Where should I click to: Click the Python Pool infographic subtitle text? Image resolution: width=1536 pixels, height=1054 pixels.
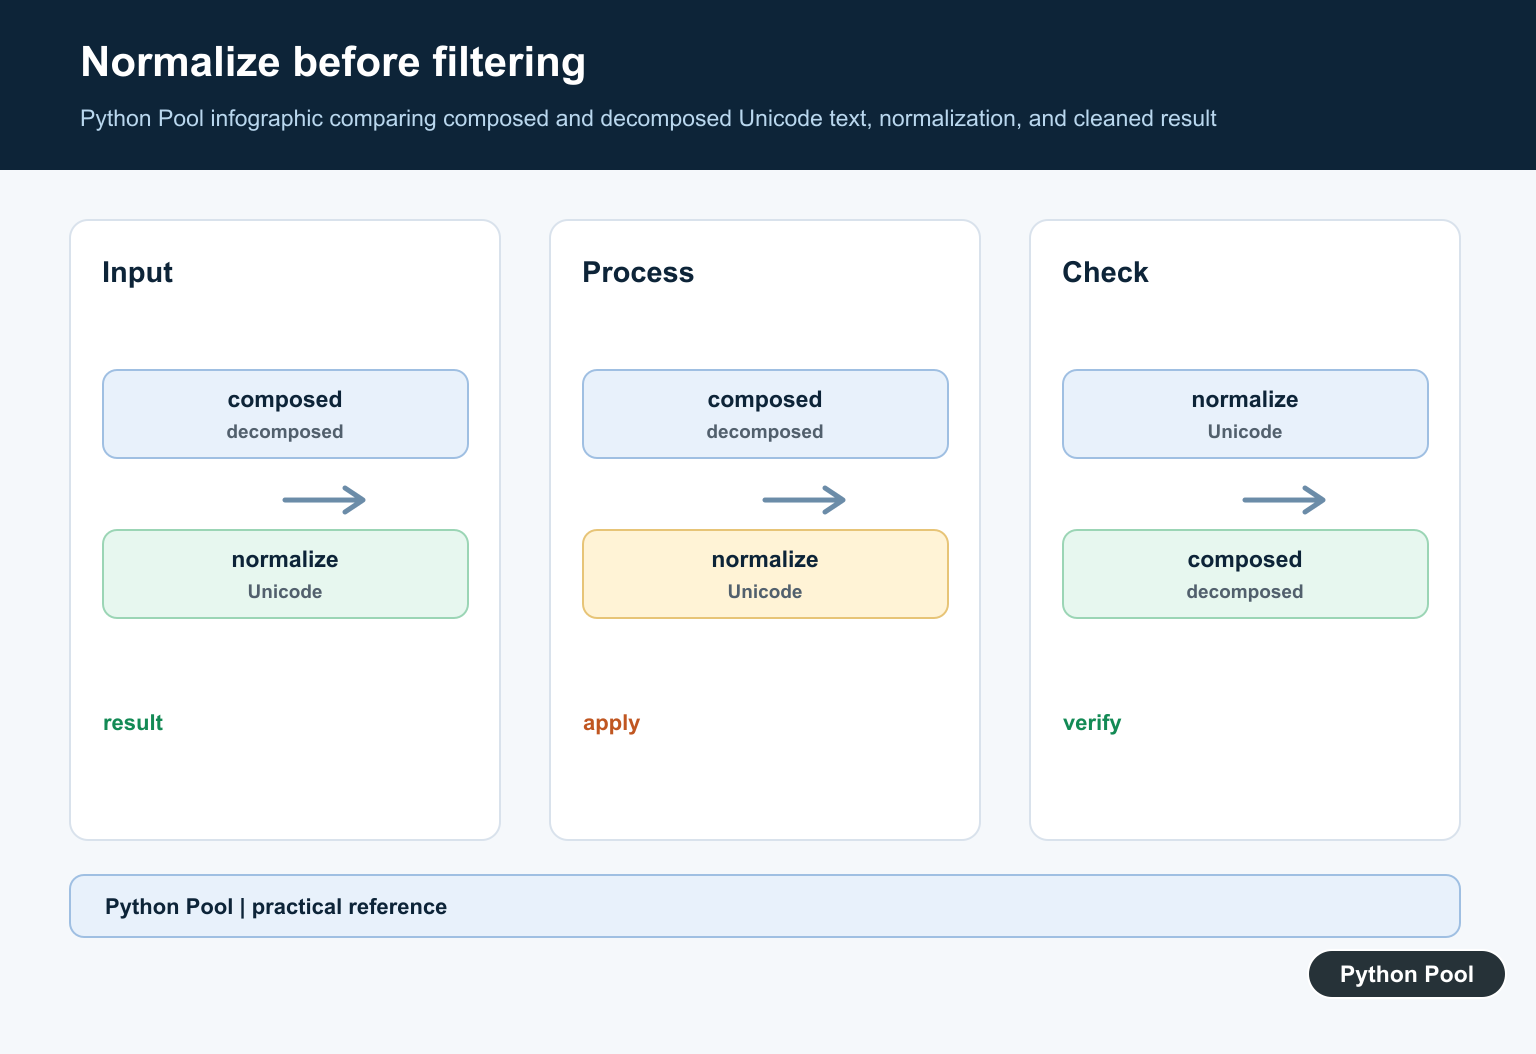click(x=648, y=119)
